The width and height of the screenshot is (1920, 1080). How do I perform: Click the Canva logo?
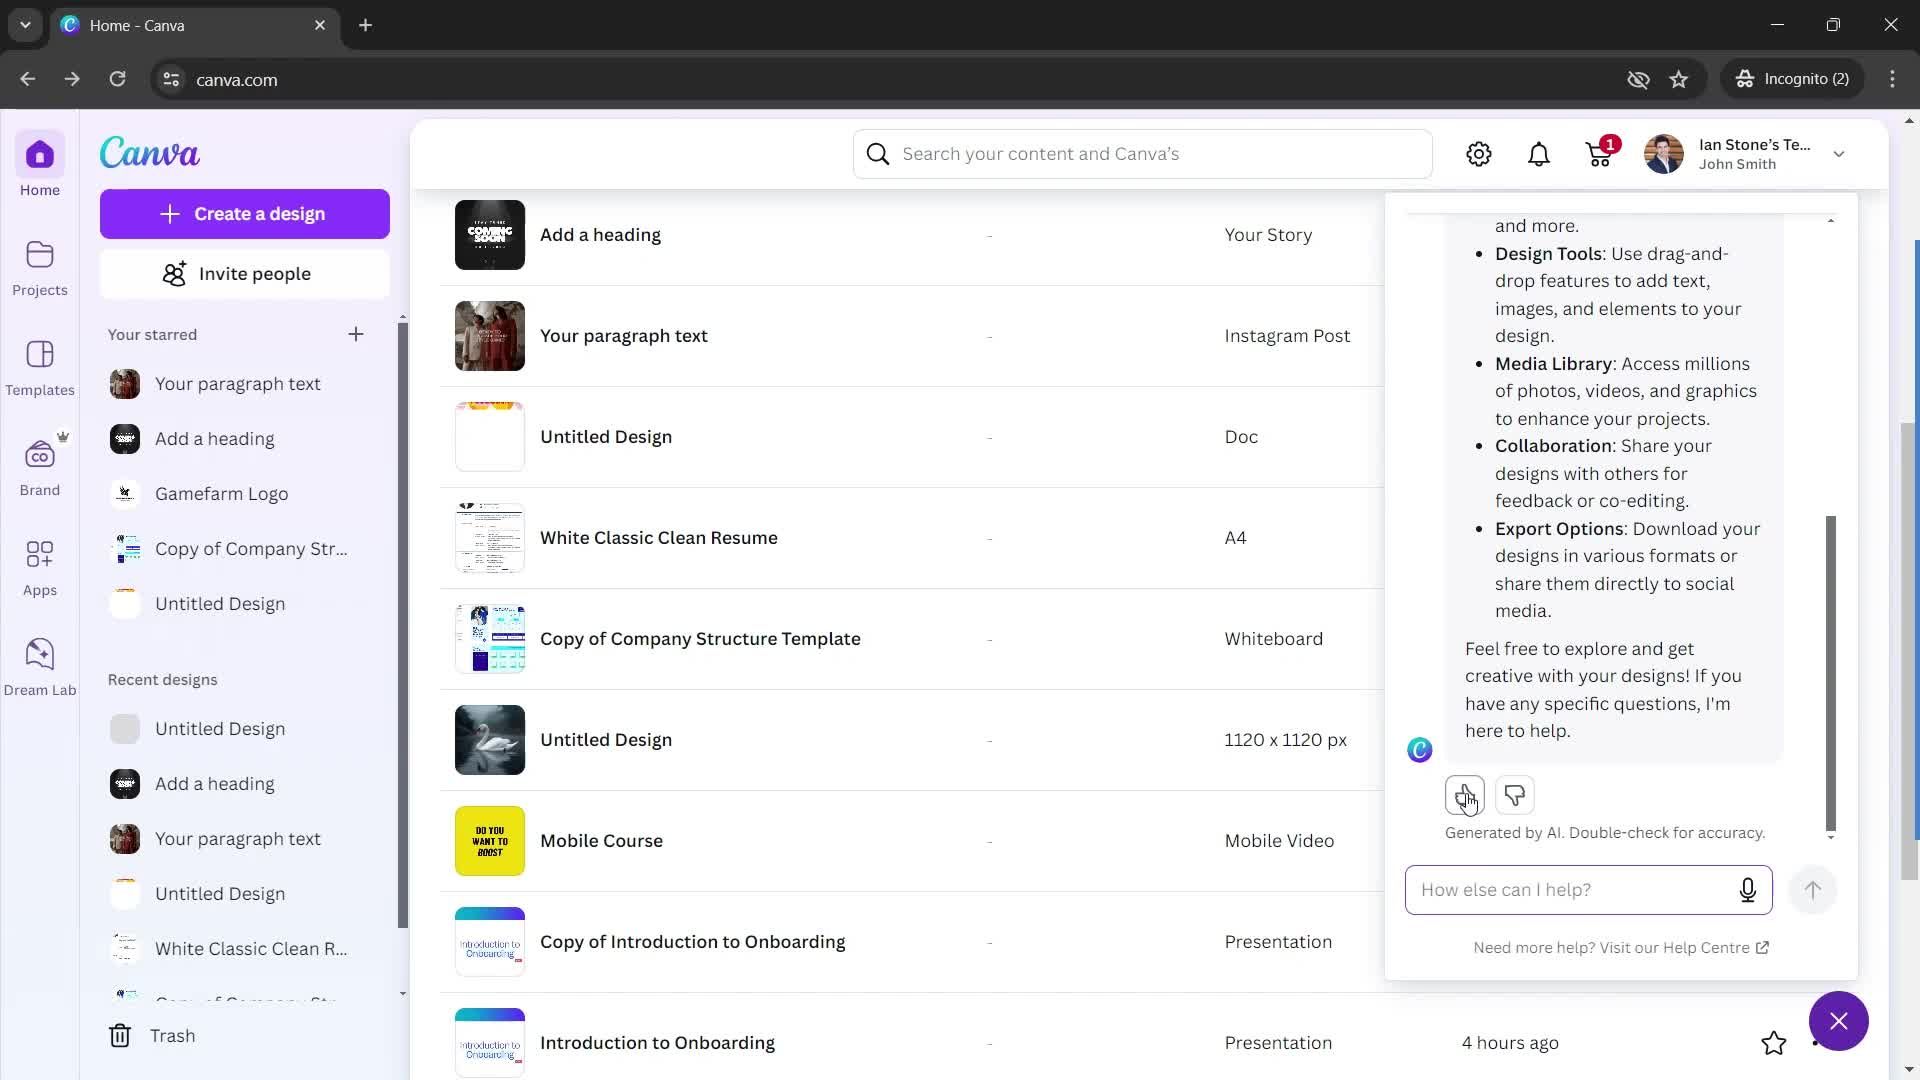[x=150, y=153]
